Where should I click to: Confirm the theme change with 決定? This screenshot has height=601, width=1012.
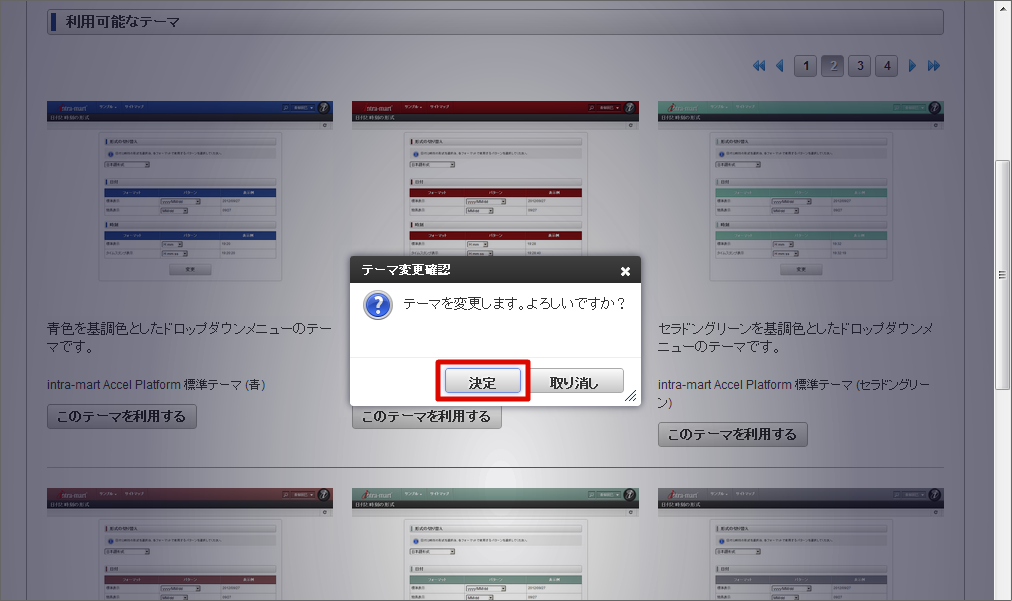483,382
